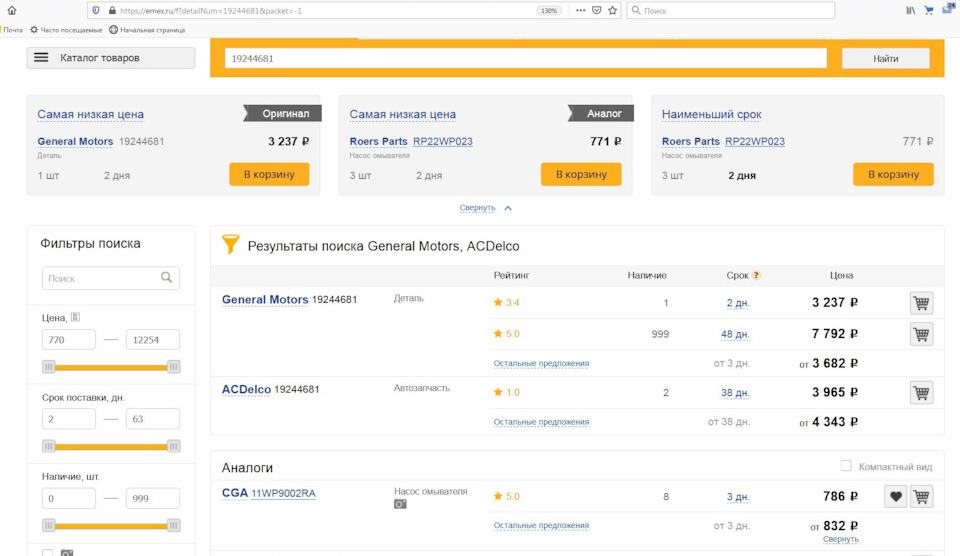Tick the photo filter checkbox in sidebar

click(48, 553)
